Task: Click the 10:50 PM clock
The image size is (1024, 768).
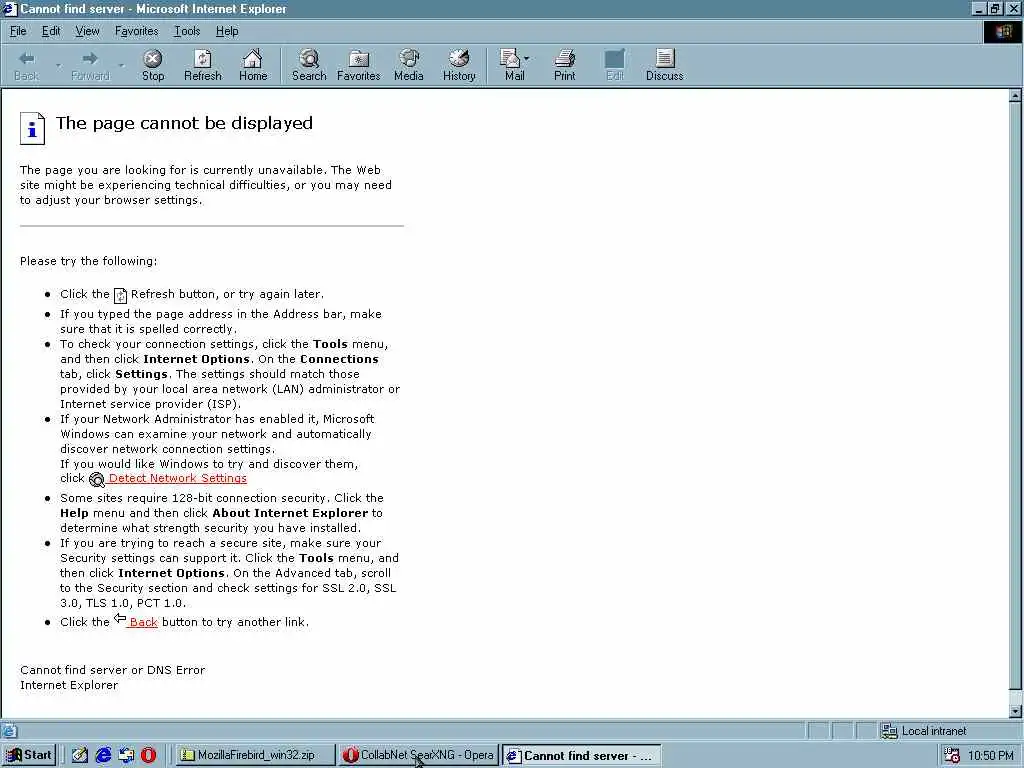Action: point(991,756)
